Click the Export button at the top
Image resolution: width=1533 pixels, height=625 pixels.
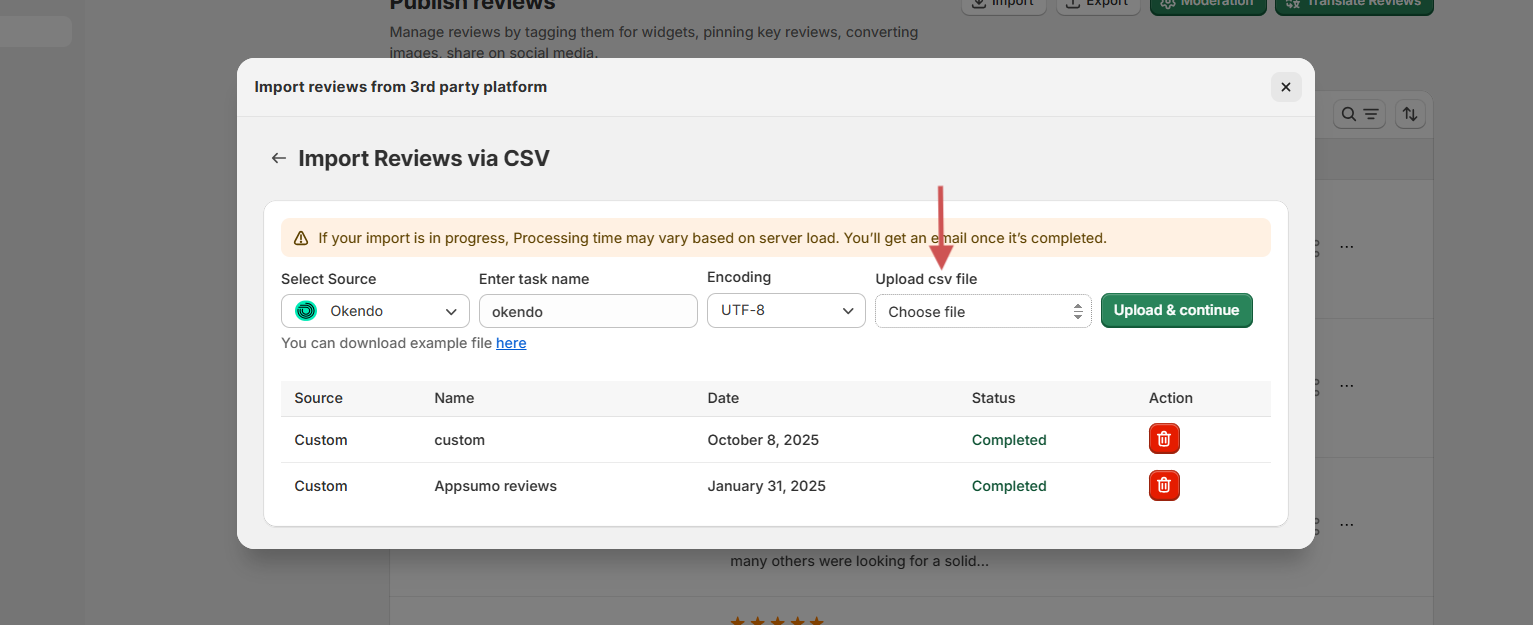coord(1096,4)
